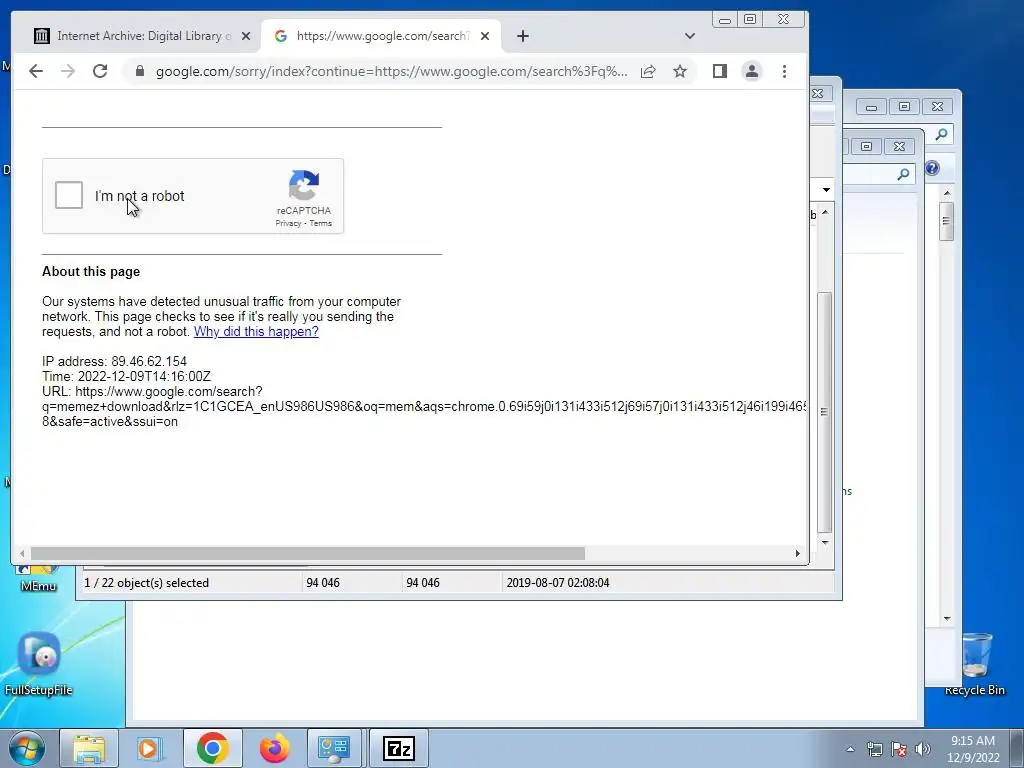Click the horizontal scrollbar left arrow

pos(22,553)
